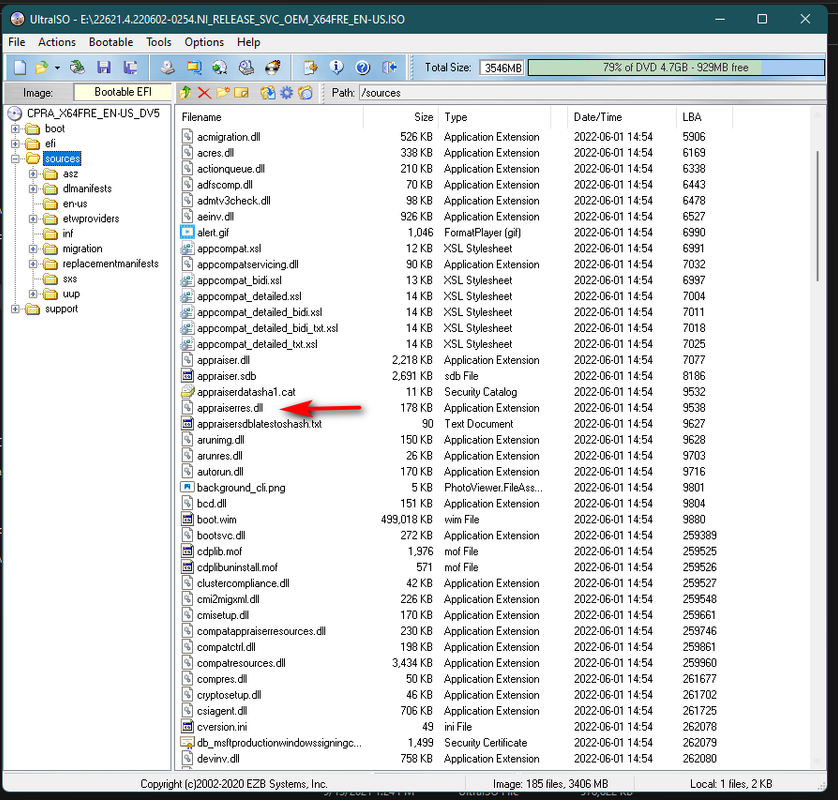Click the DVD 4.7GB capacity usage bar

coord(676,67)
